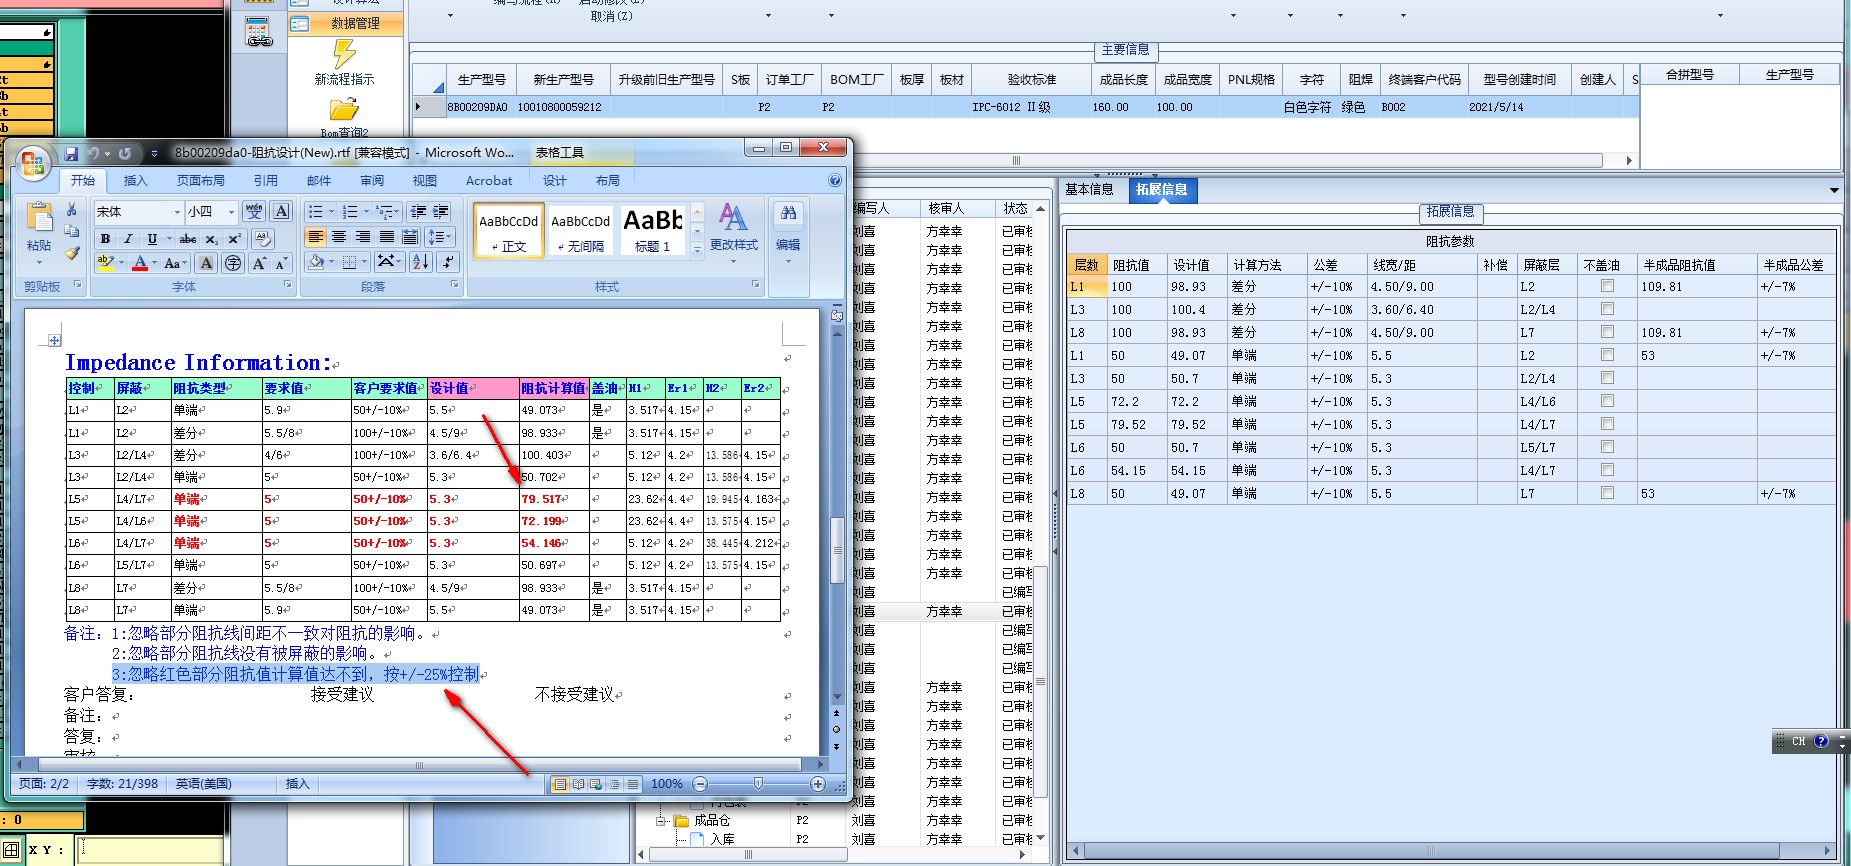
Task: Decrease paragraph indent in Word
Action: (x=418, y=211)
